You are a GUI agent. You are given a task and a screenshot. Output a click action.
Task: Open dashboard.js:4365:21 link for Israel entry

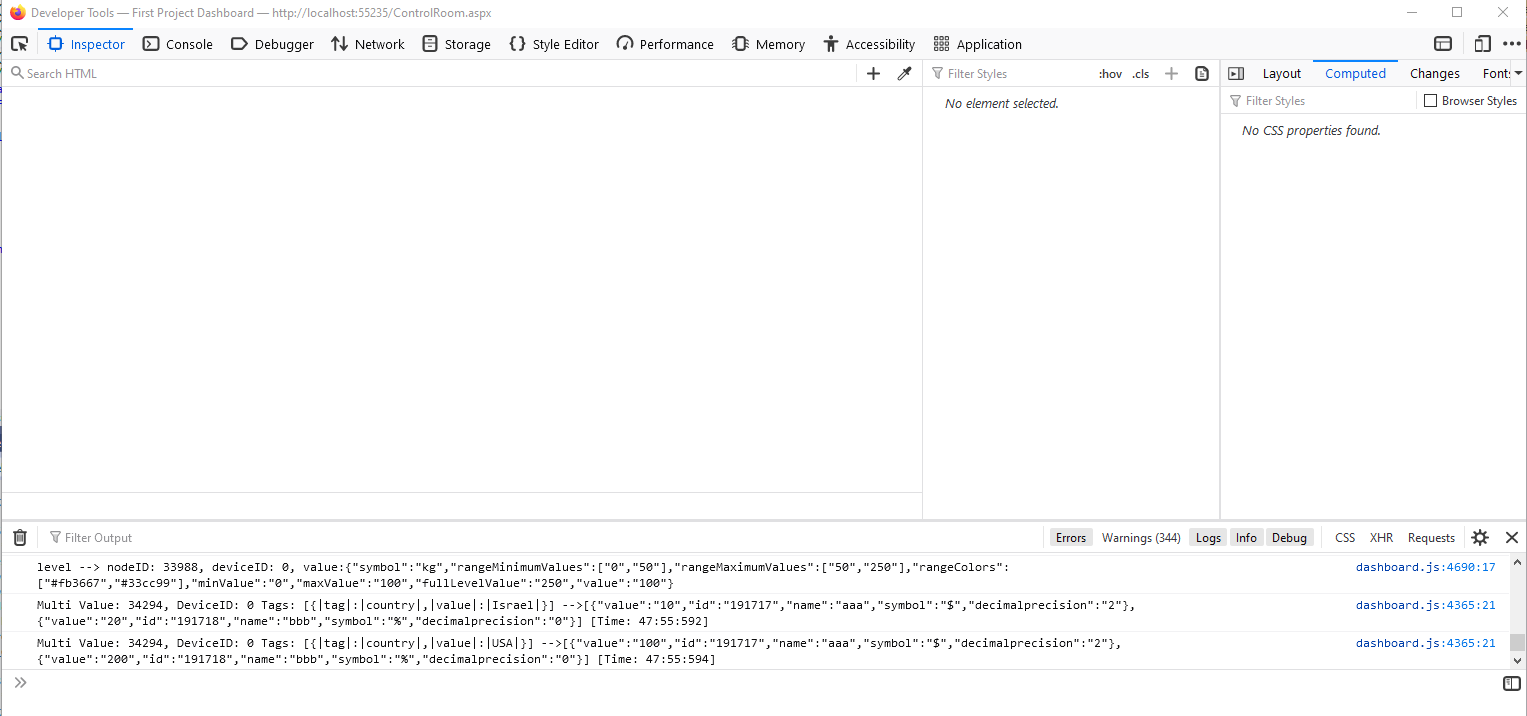click(x=1425, y=605)
